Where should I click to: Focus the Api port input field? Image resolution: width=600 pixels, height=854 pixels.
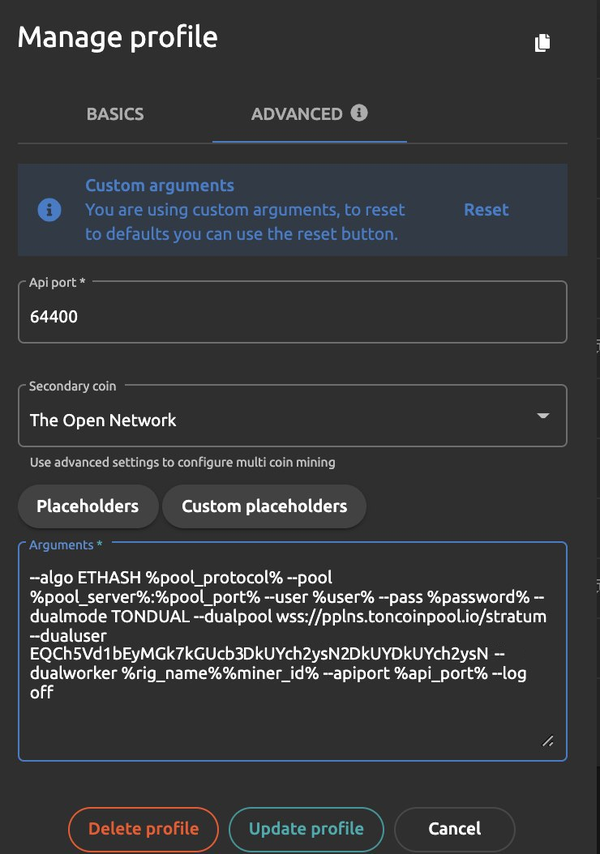tap(292, 317)
